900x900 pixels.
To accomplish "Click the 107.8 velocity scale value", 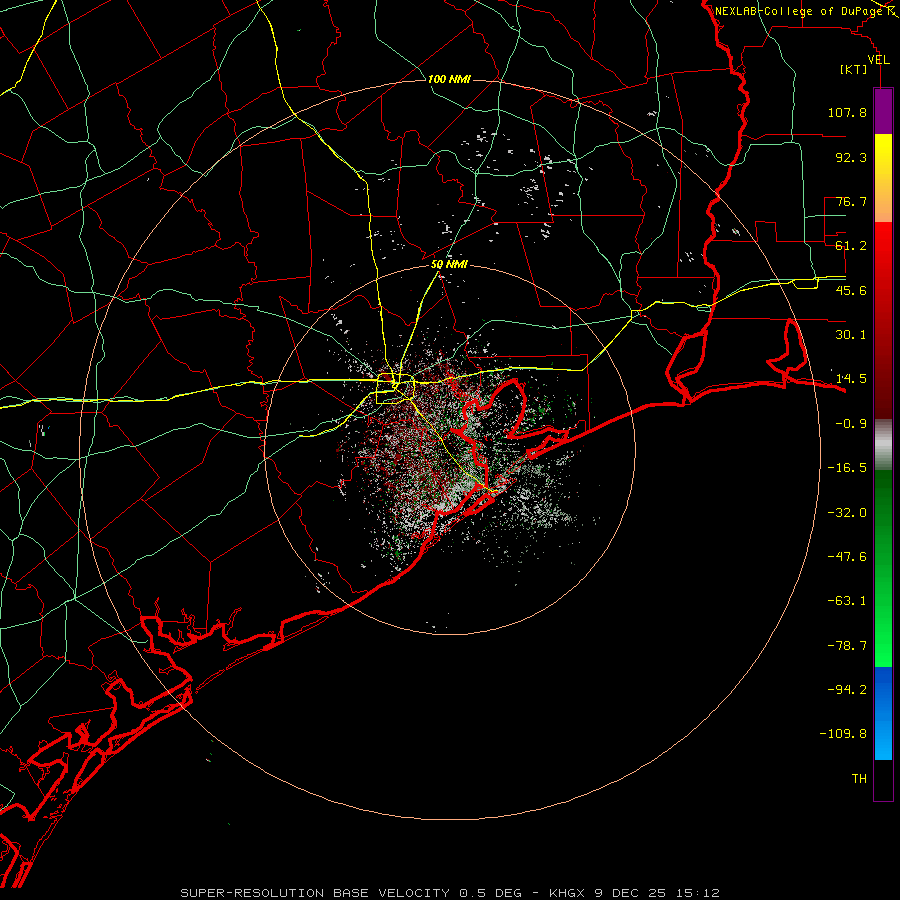I will tap(847, 112).
